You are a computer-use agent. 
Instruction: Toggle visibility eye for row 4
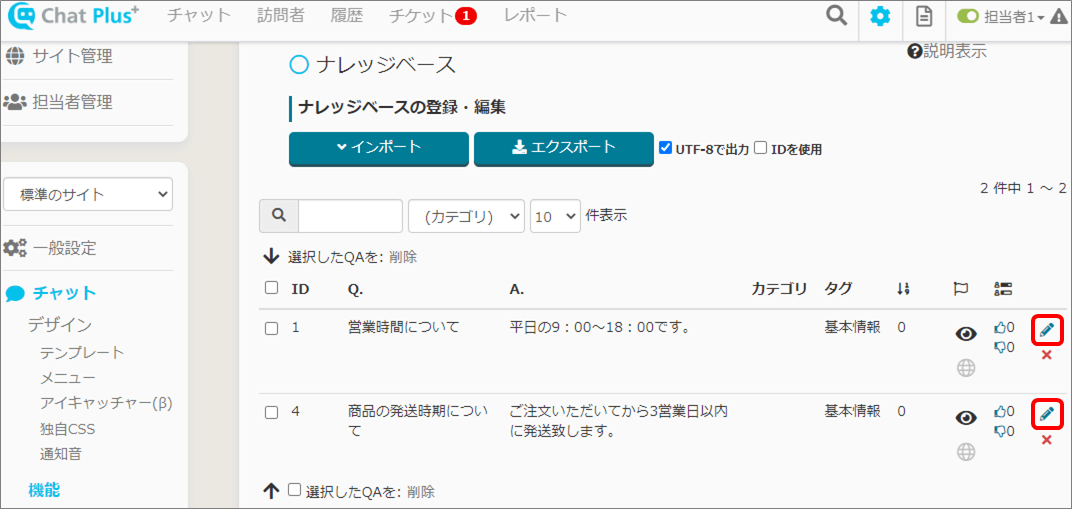click(965, 417)
